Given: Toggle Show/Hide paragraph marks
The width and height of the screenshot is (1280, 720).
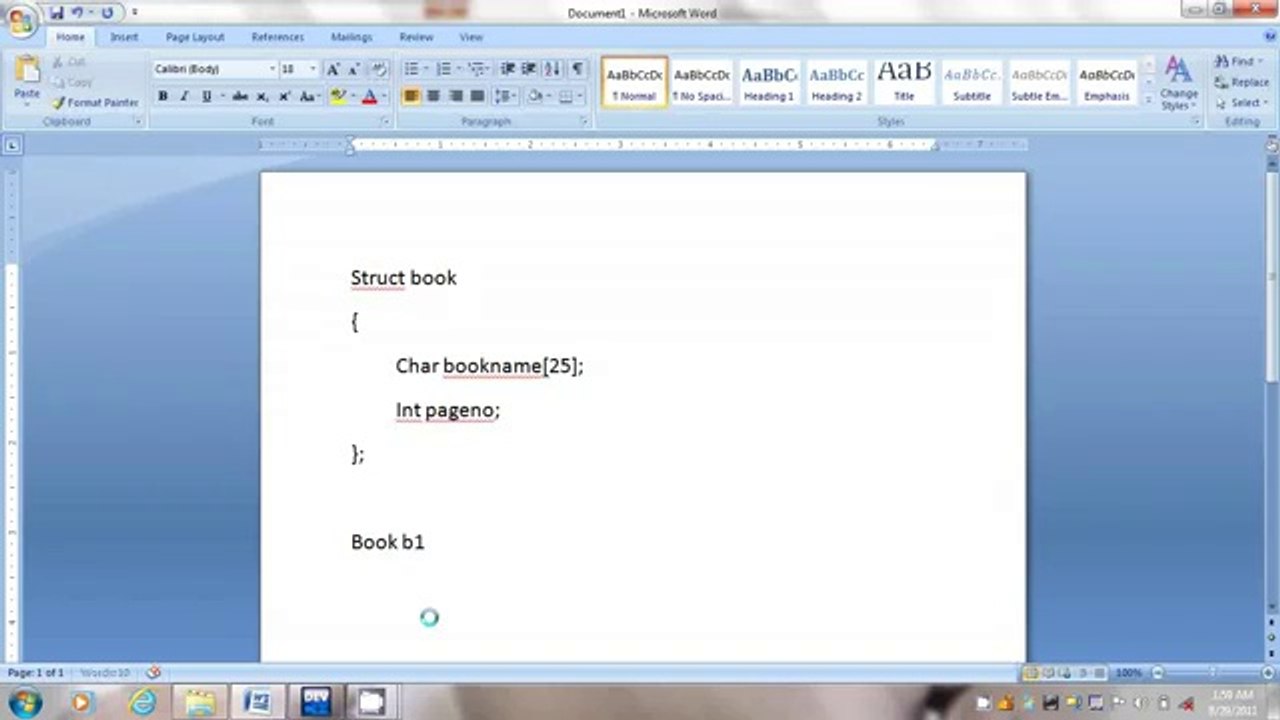Looking at the screenshot, I should coord(577,69).
